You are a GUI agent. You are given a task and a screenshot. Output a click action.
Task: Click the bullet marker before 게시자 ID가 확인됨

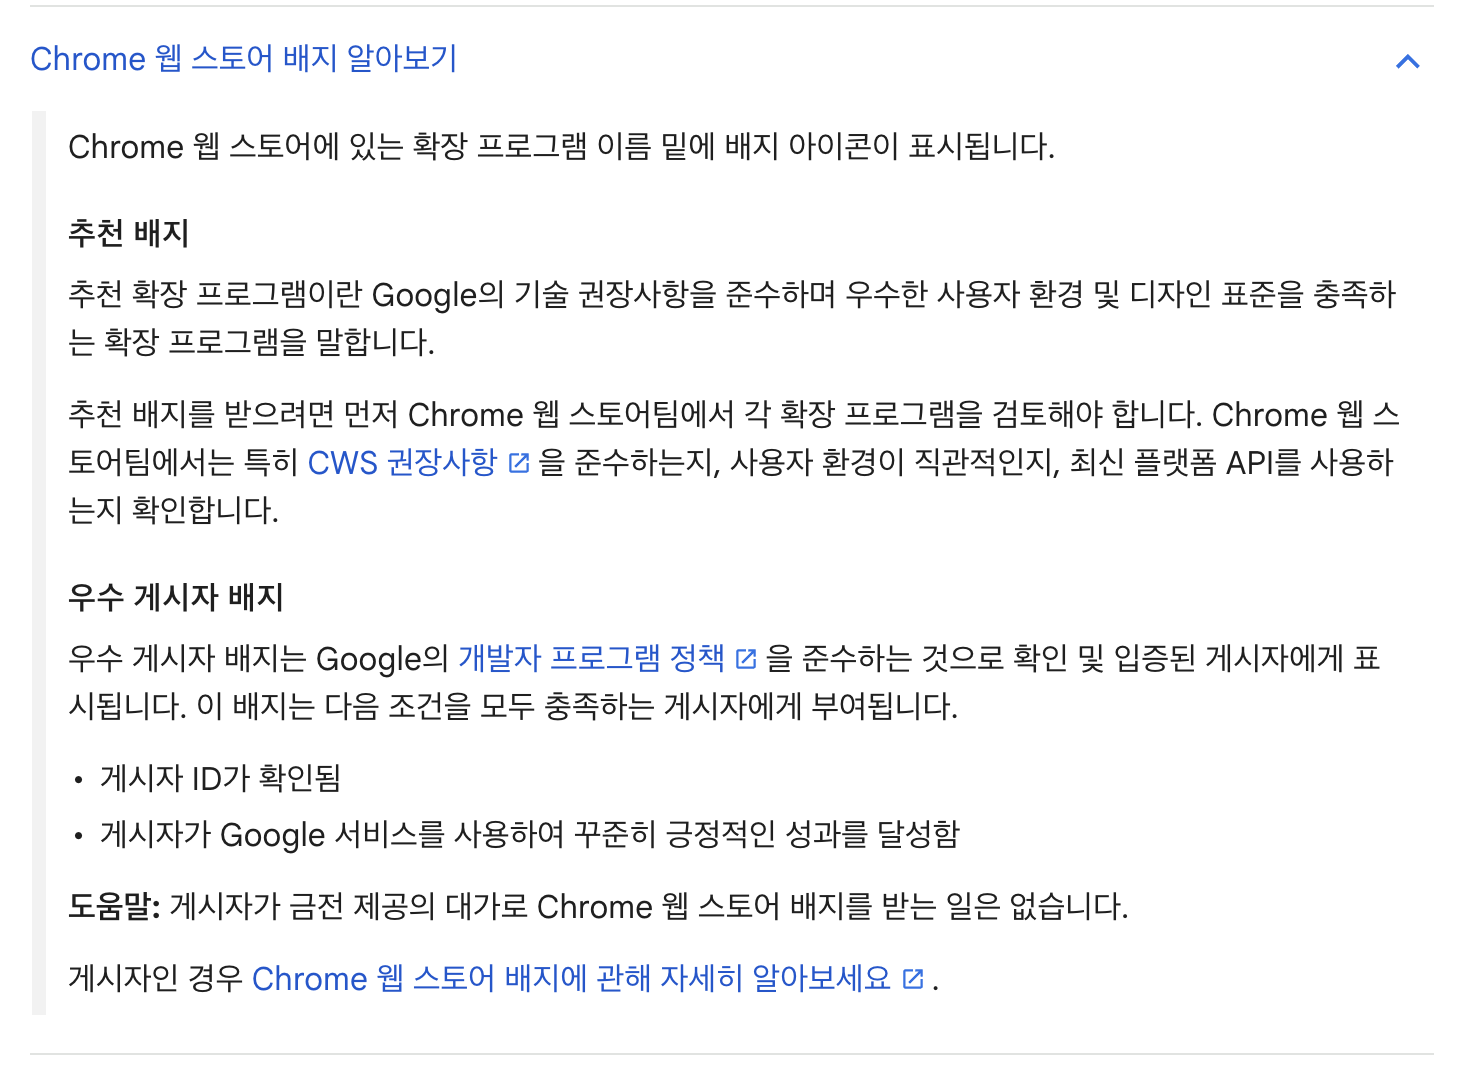click(x=78, y=778)
